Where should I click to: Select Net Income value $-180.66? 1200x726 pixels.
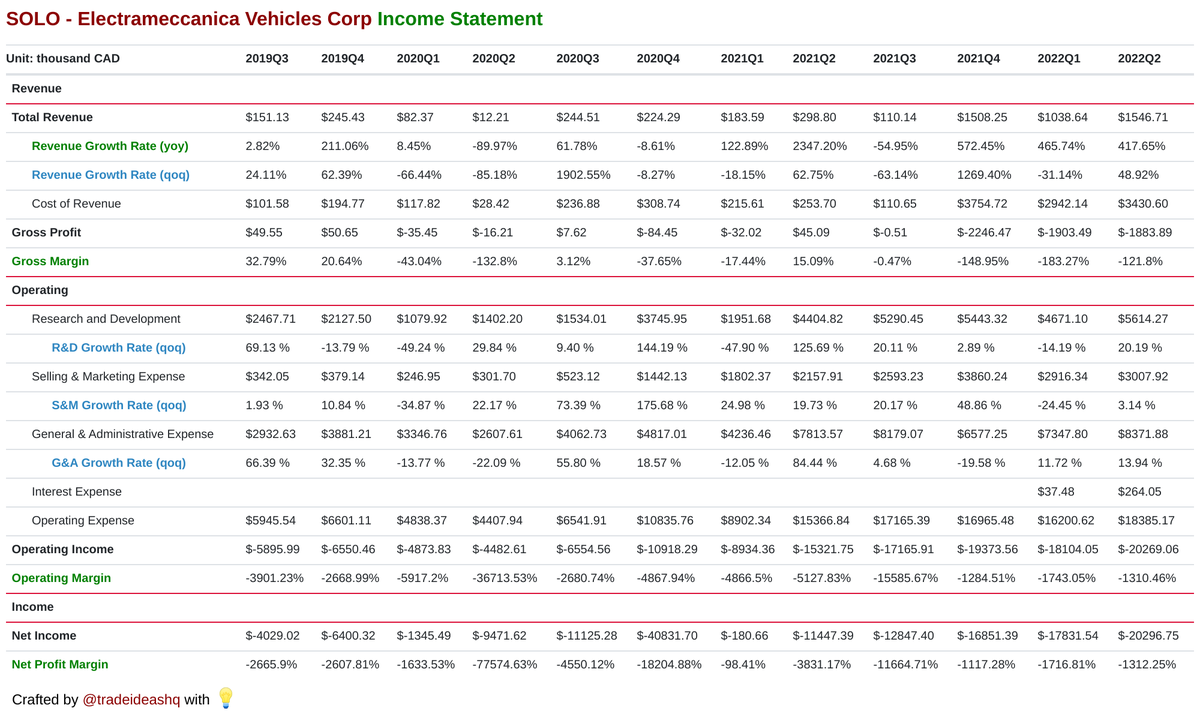pos(745,636)
